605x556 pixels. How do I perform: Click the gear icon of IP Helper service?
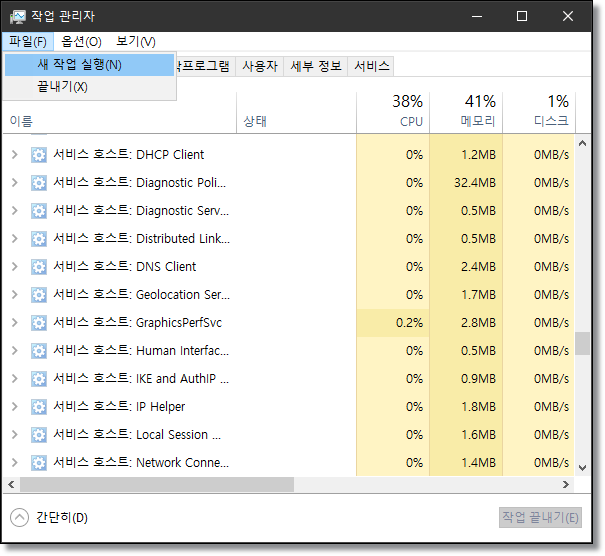tap(39, 407)
